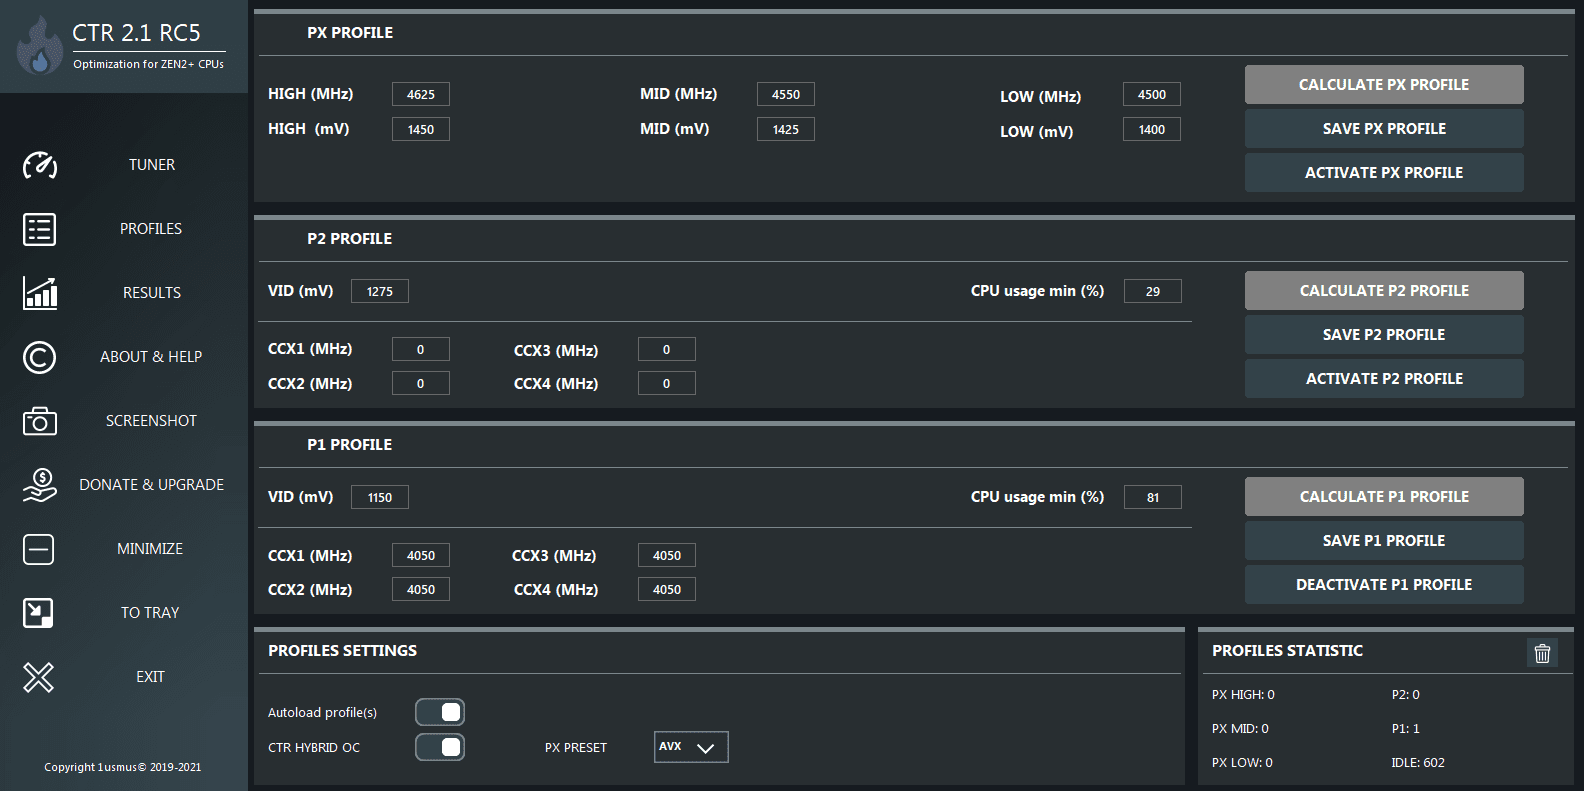Image resolution: width=1584 pixels, height=791 pixels.
Task: Edit the PX LOW (mV) field 1400
Action: [1152, 129]
